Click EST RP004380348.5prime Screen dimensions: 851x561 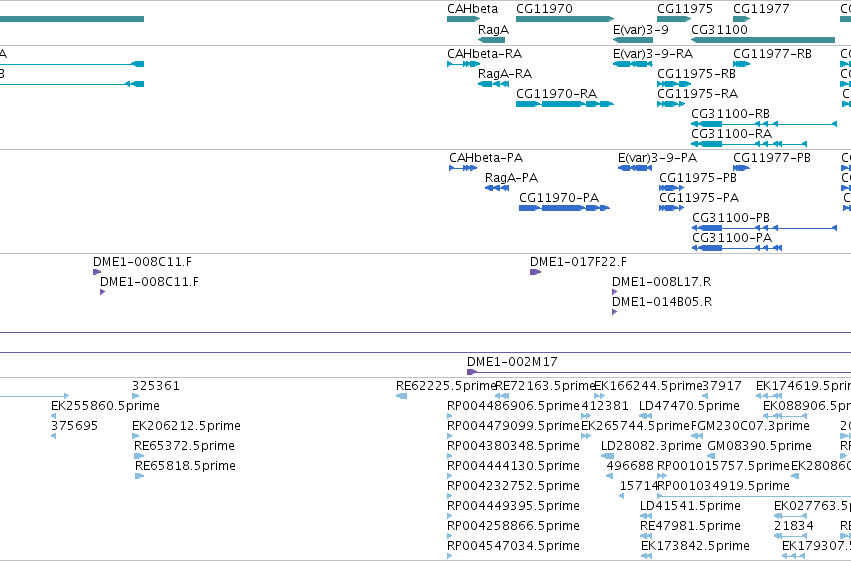pos(449,456)
